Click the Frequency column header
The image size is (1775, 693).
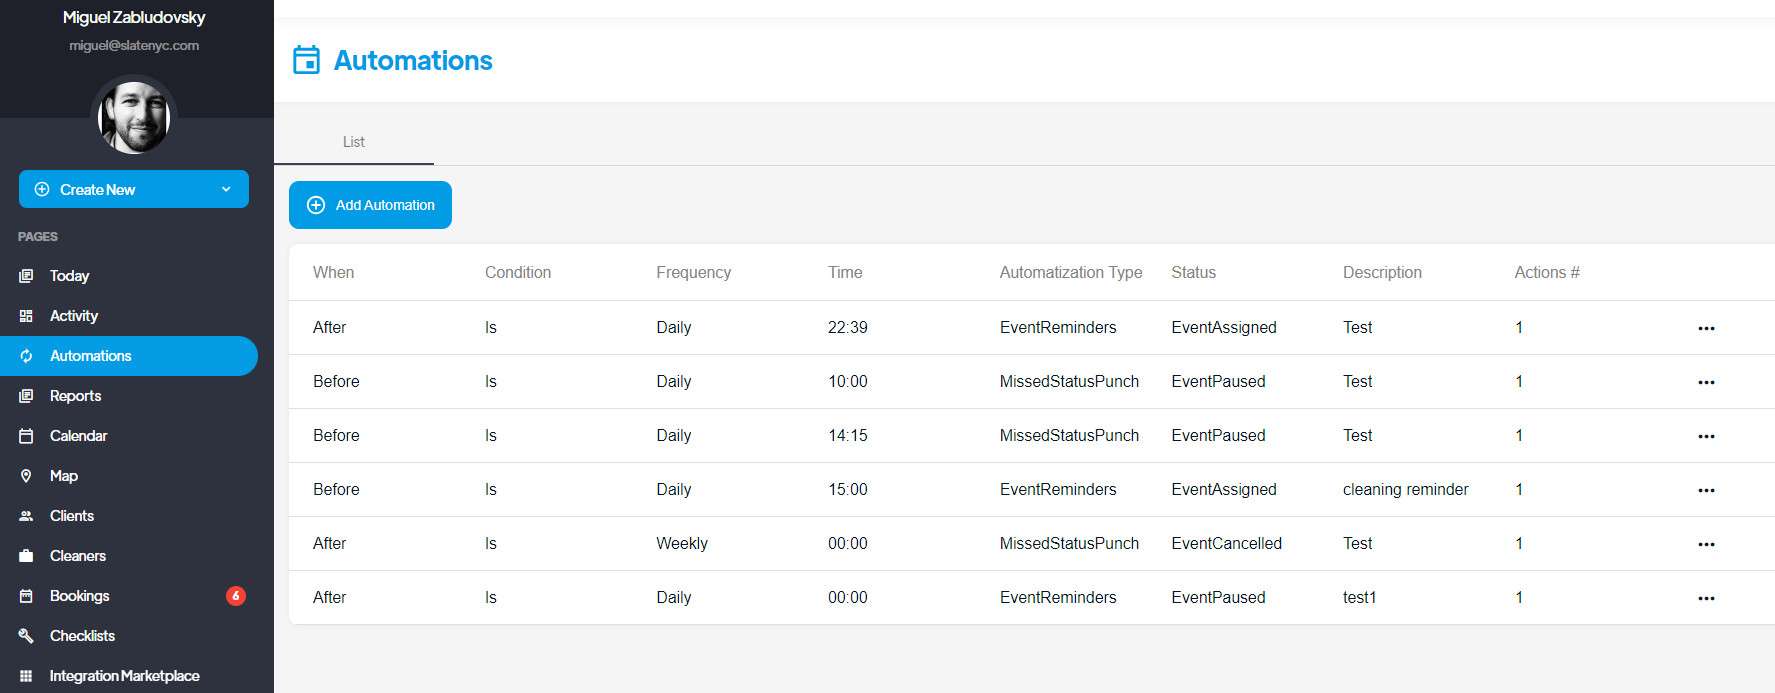[x=693, y=272]
